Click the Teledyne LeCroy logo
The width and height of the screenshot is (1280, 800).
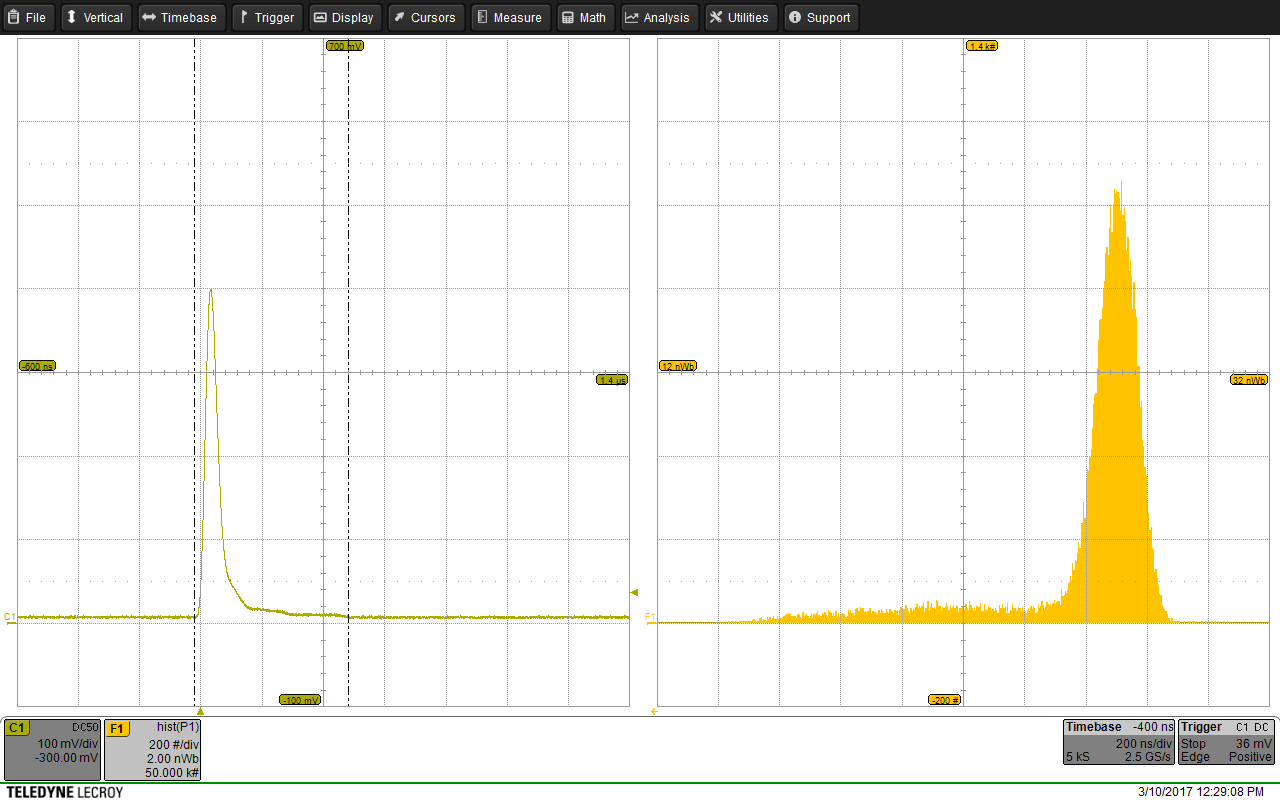[x=65, y=792]
